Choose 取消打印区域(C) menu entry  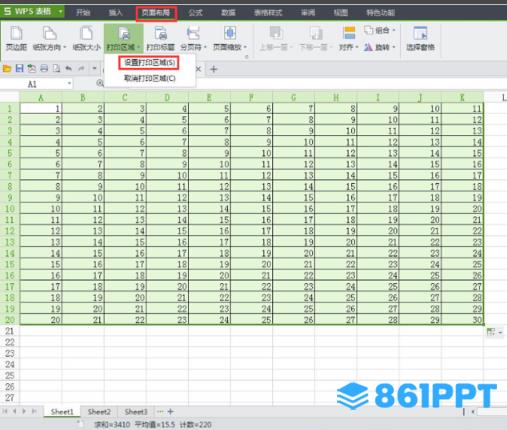pyautogui.click(x=150, y=78)
